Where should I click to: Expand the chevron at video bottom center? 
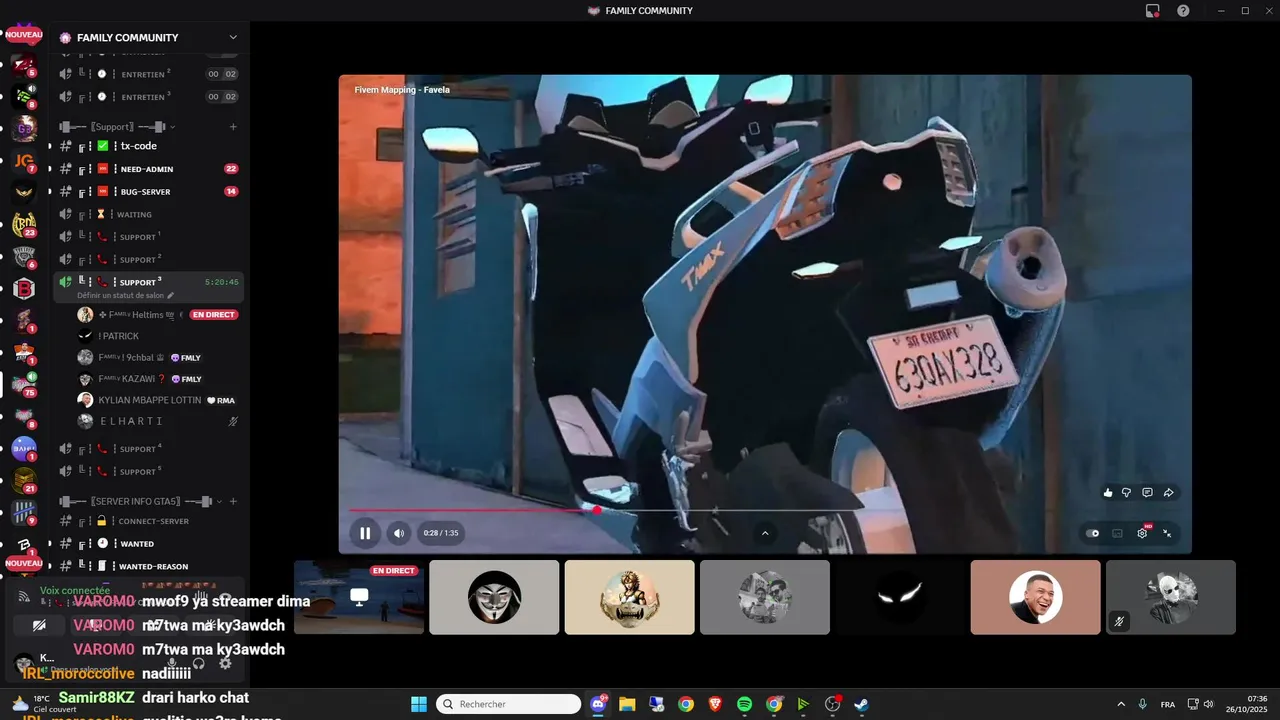coord(765,533)
